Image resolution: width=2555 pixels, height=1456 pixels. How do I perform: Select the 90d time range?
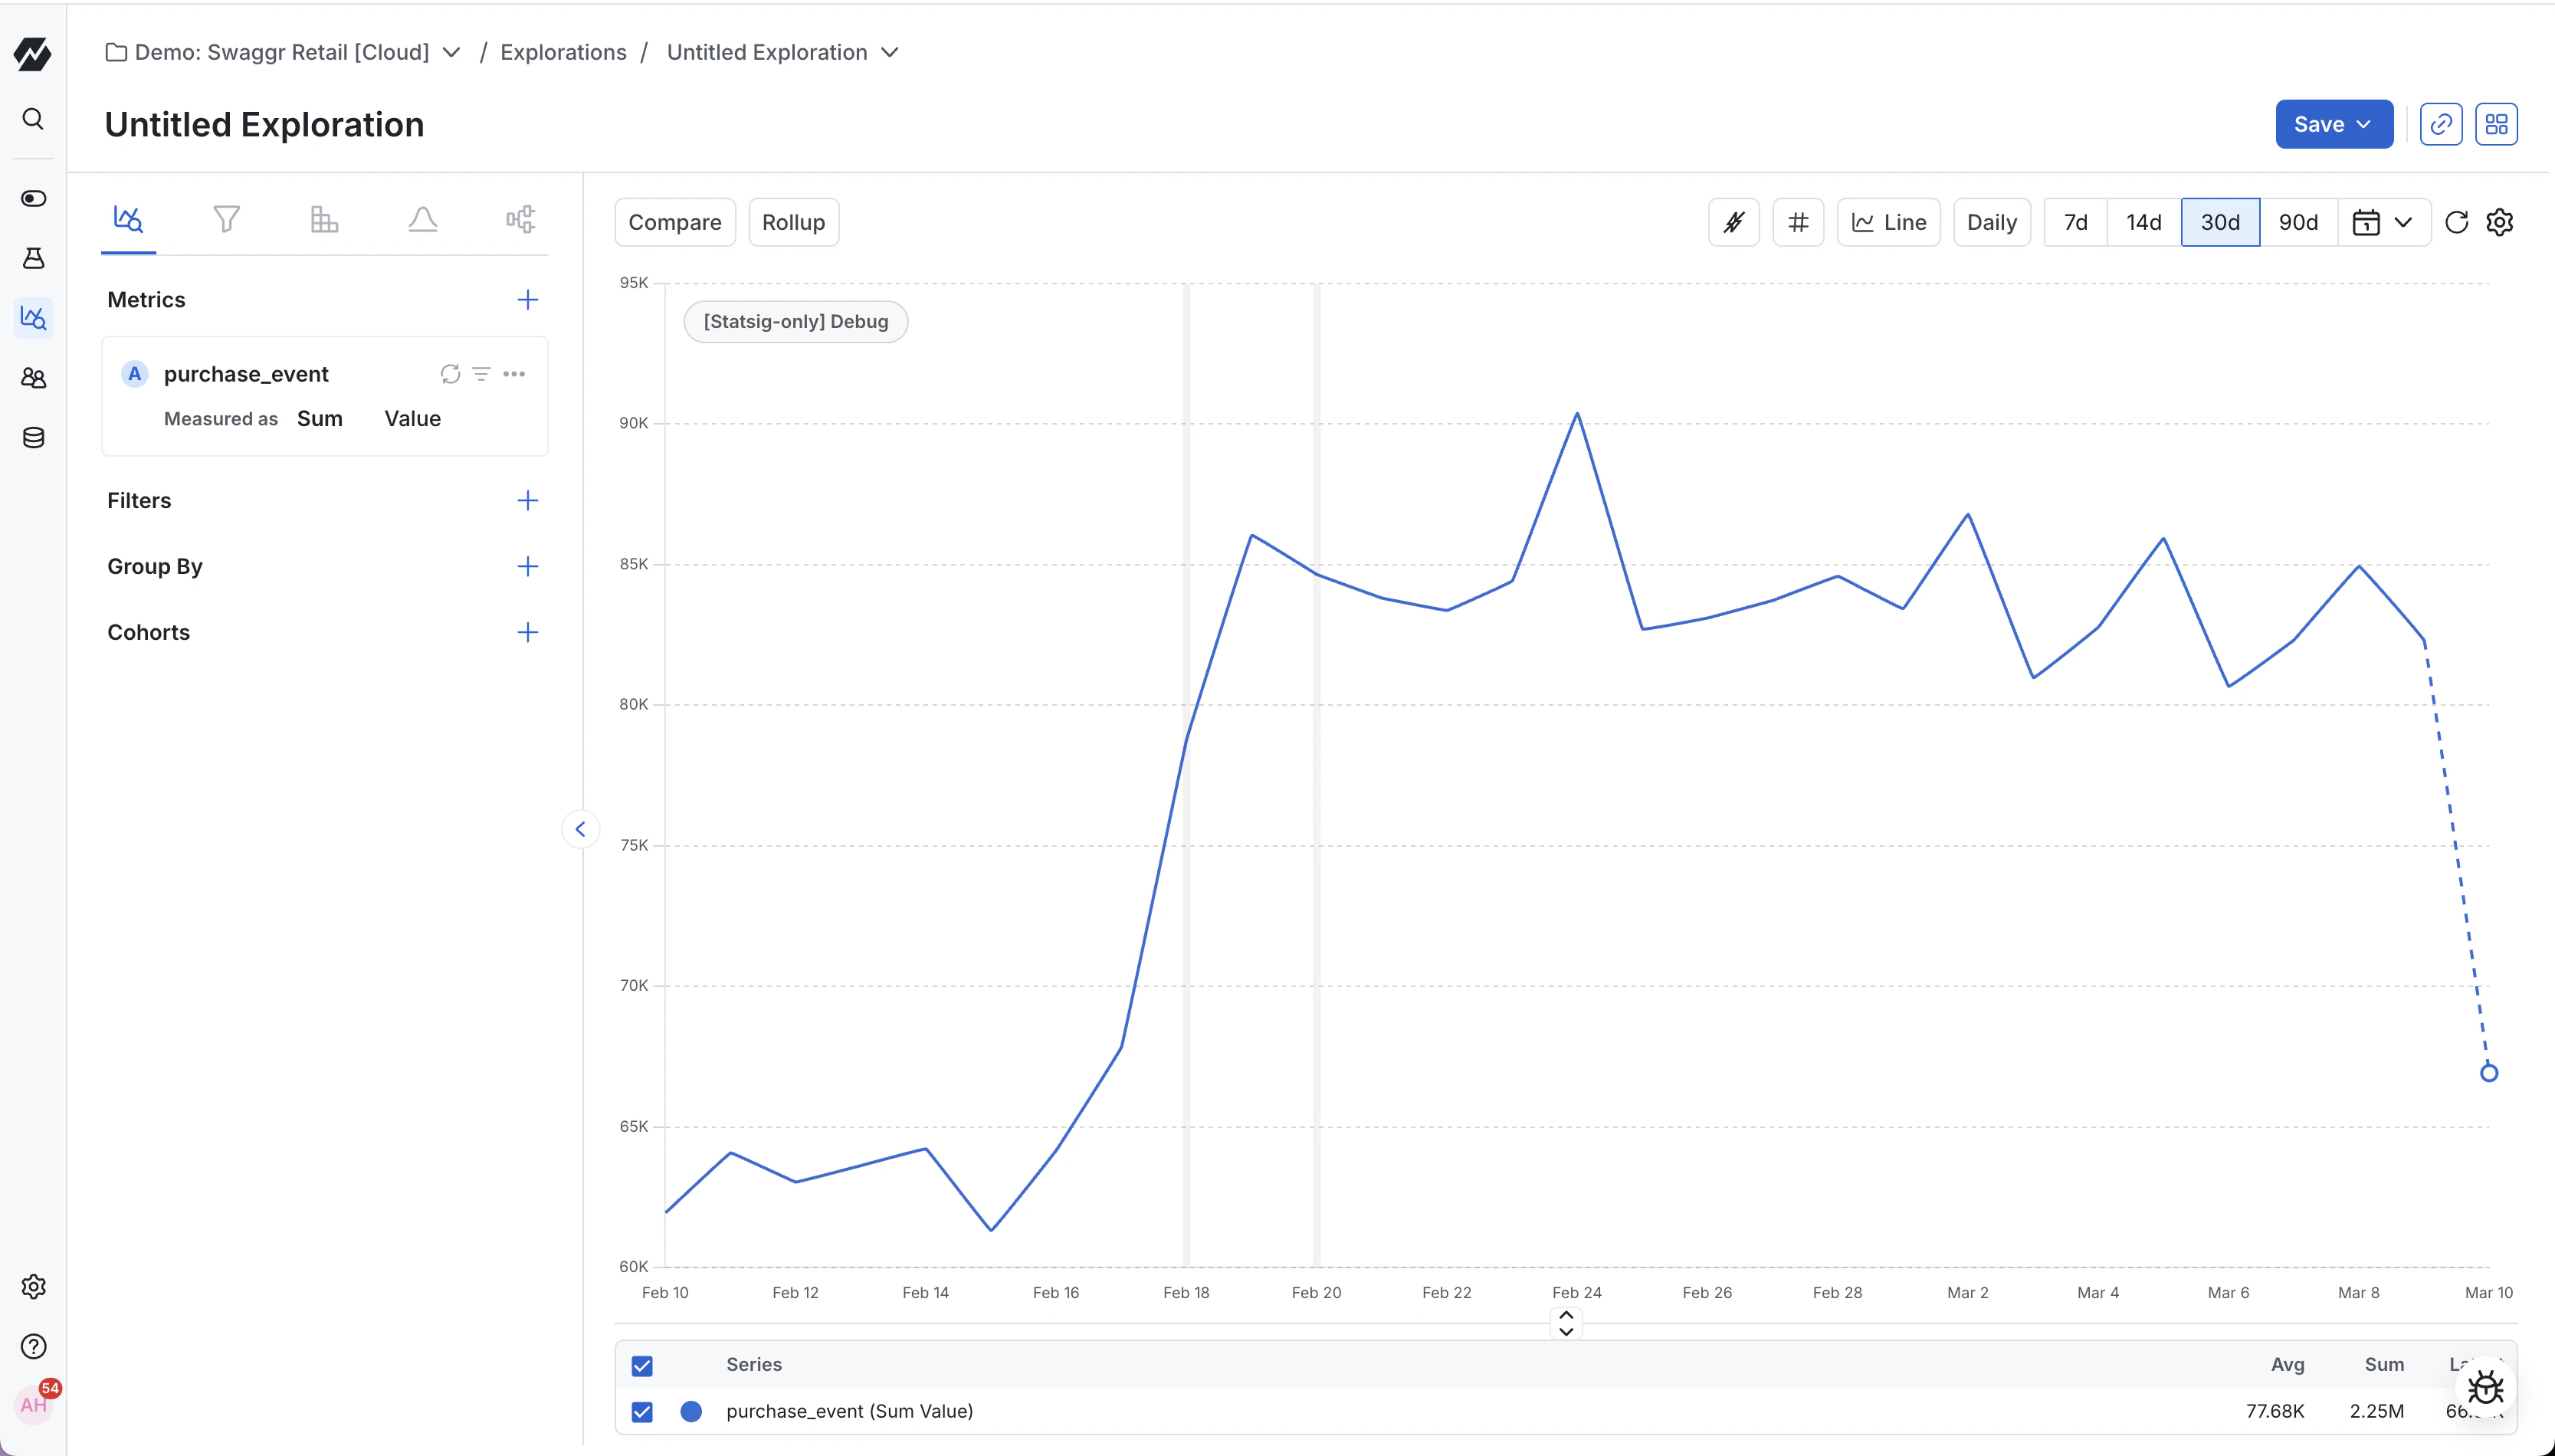click(2298, 221)
